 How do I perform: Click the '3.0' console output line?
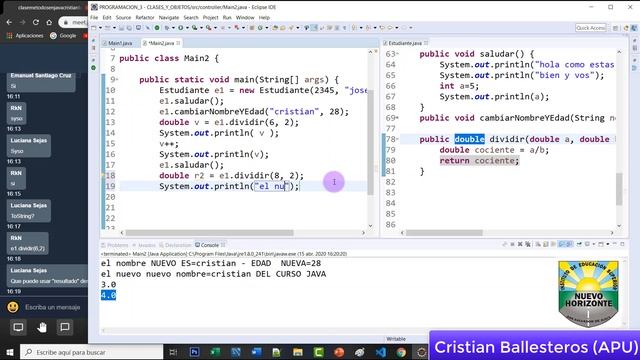click(x=108, y=284)
